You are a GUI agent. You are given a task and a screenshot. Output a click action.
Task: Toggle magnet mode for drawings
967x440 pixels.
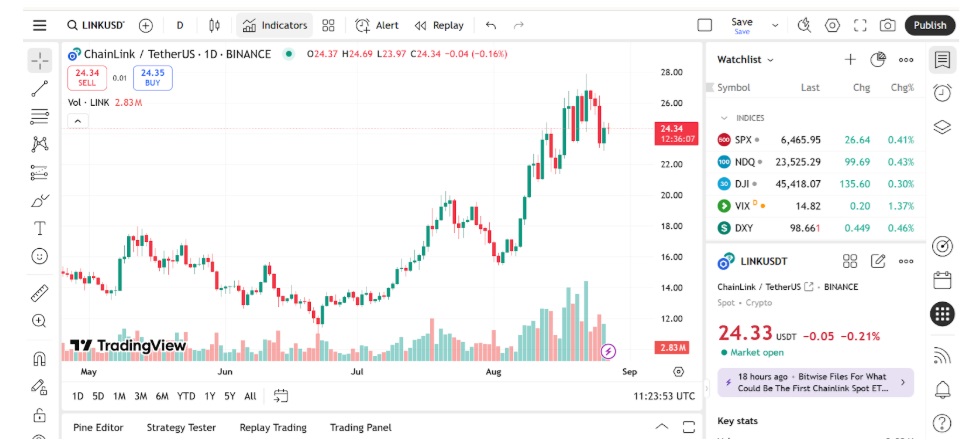[39, 359]
